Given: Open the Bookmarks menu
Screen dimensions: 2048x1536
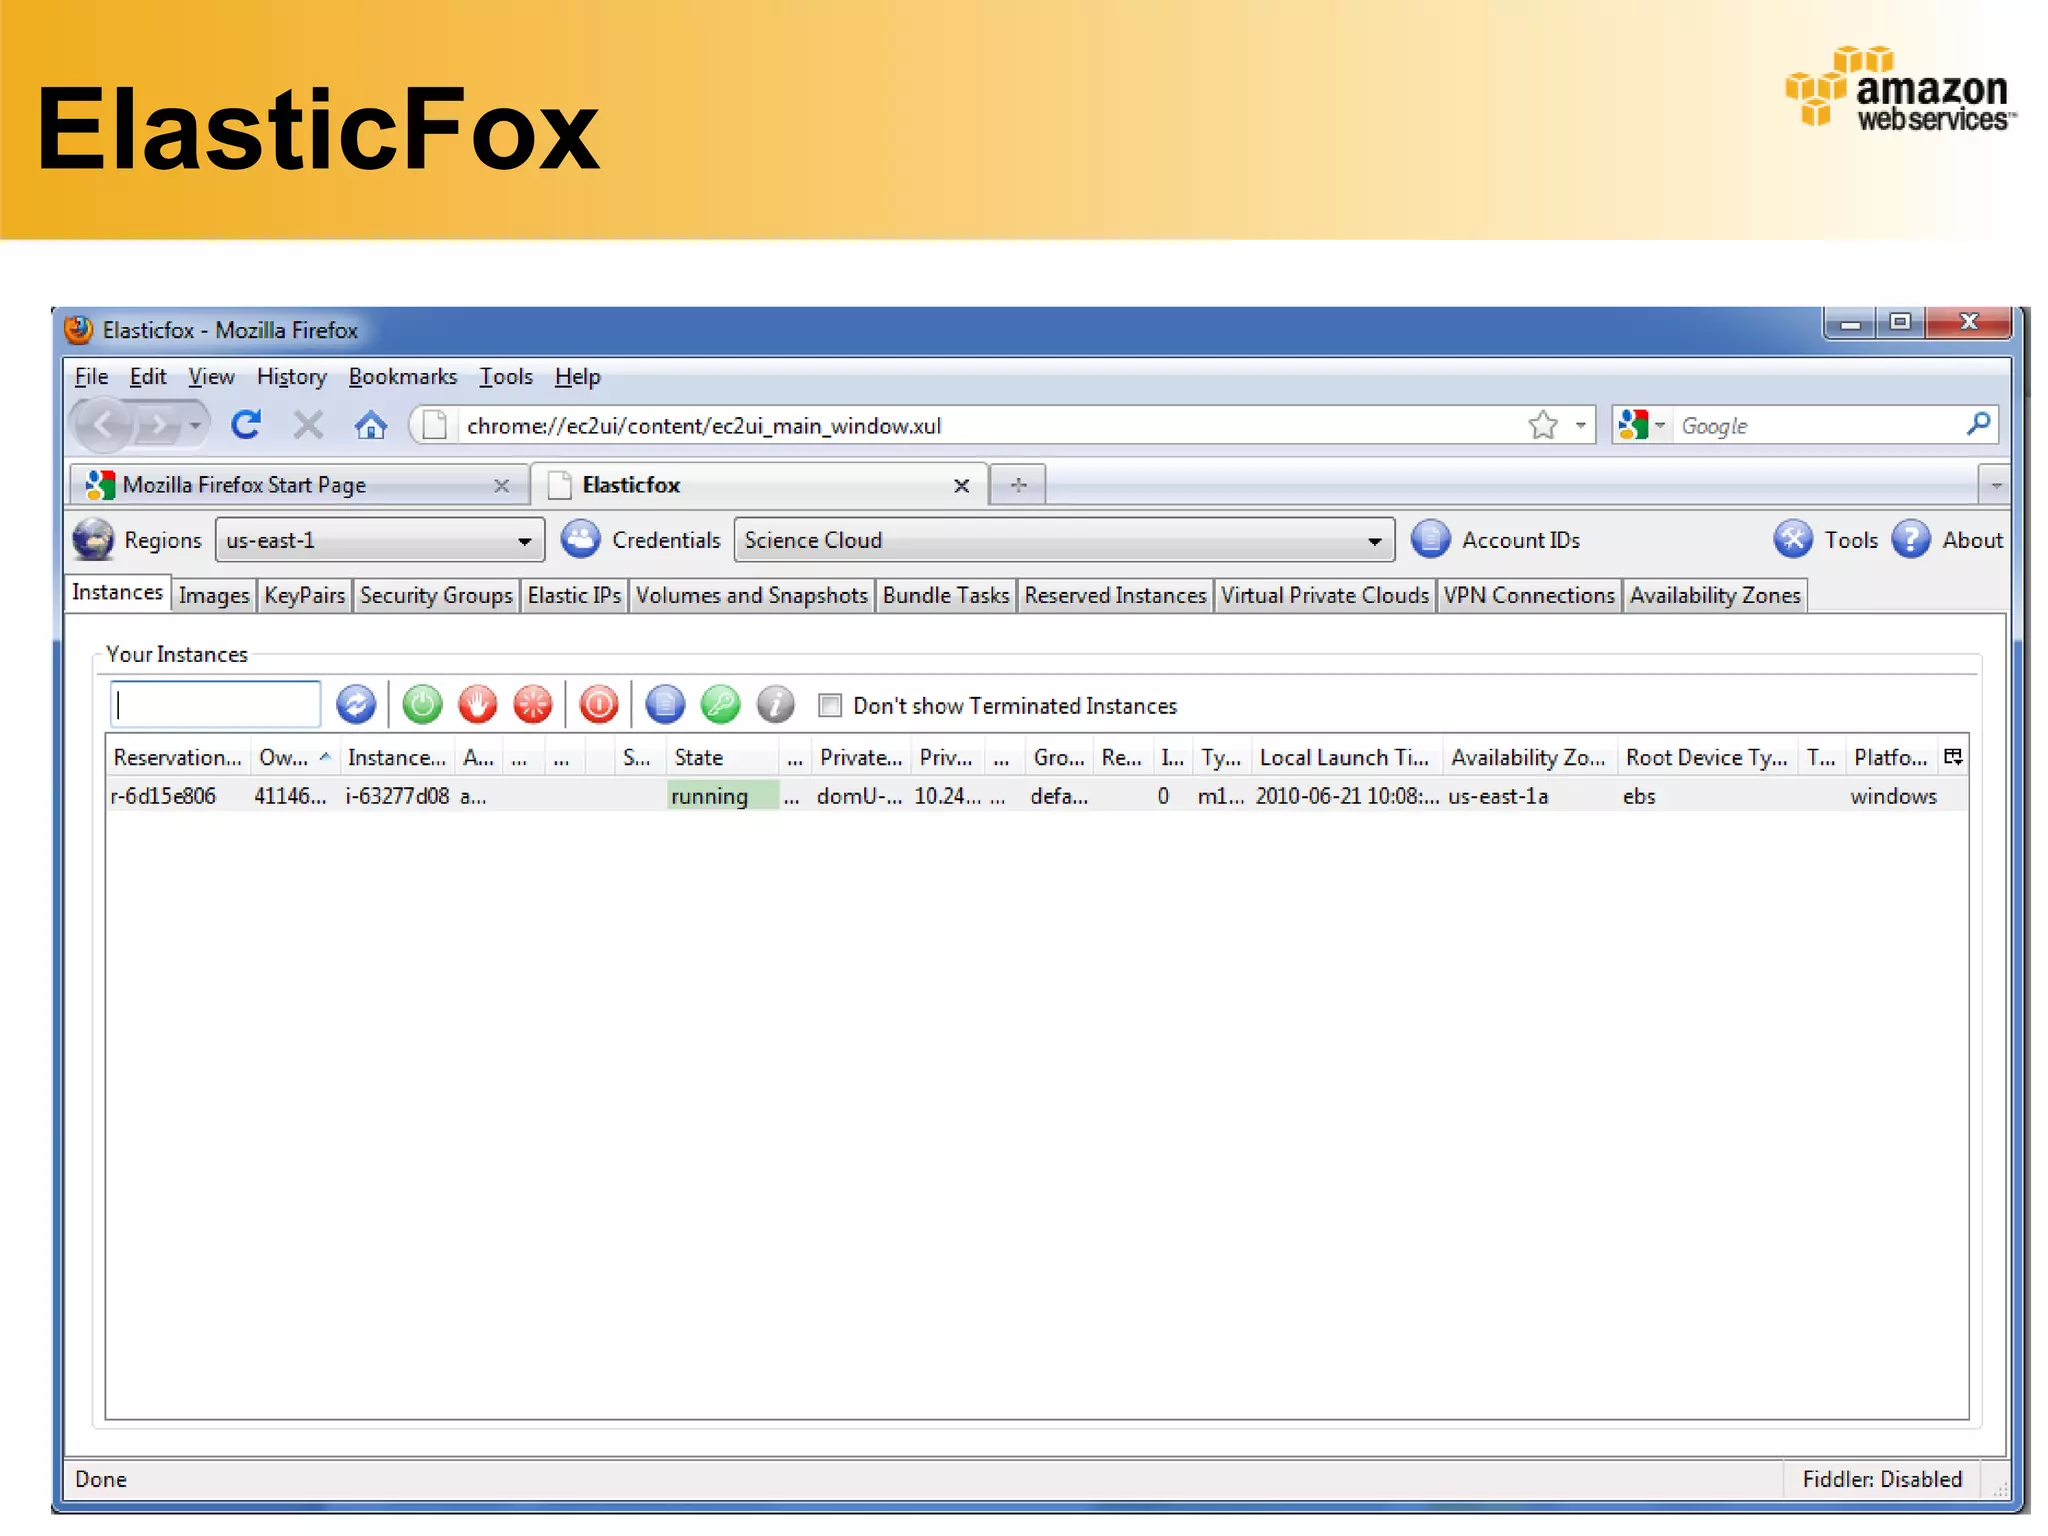Looking at the screenshot, I should click(402, 377).
